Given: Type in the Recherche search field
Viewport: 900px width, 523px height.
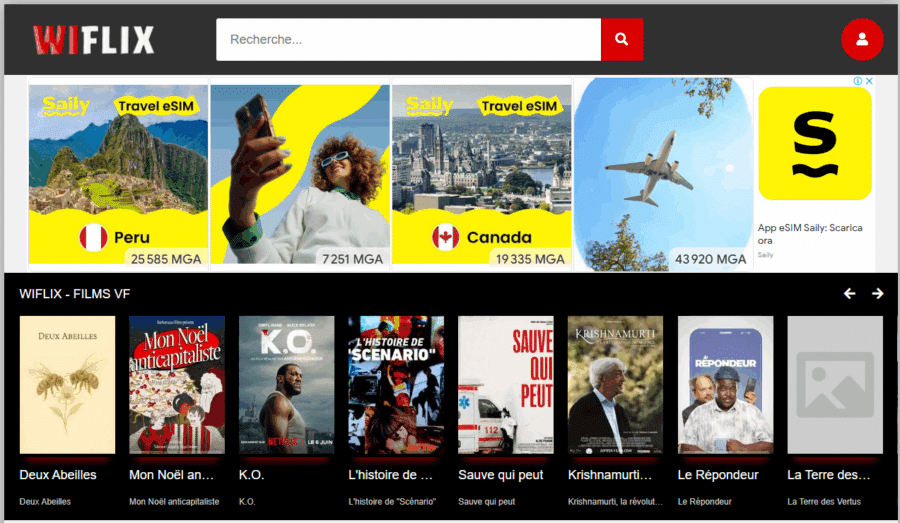Looking at the screenshot, I should click(x=408, y=40).
